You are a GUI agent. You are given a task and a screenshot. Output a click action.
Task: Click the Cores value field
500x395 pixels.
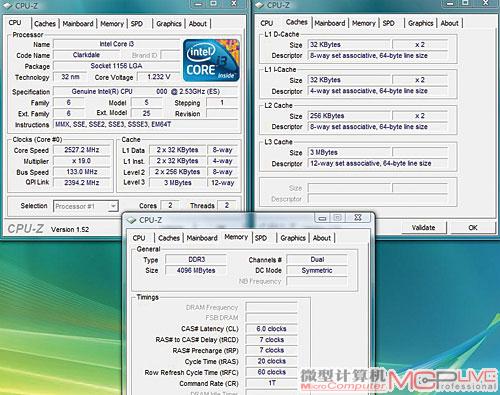(x=170, y=205)
